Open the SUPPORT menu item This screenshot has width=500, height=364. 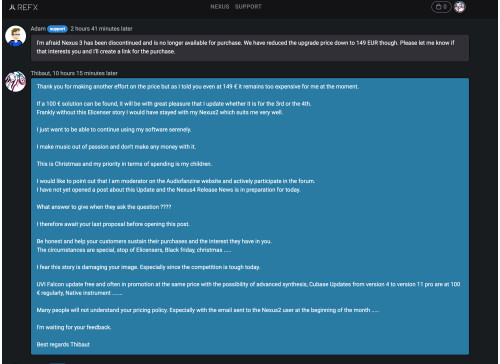[x=248, y=7]
